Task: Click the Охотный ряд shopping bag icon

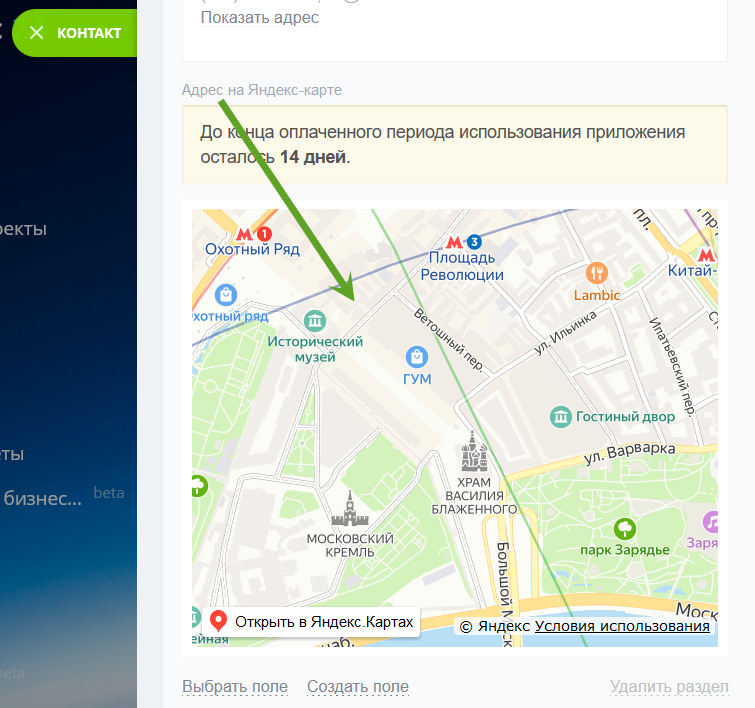Action: point(226,295)
